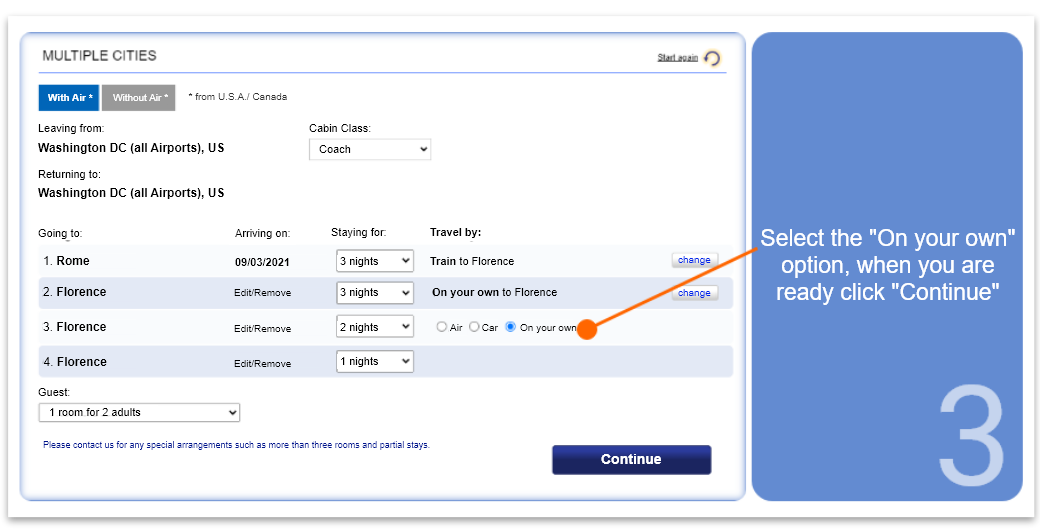This screenshot has width=1040, height=530.
Task: Open the 2 nights dropdown for stop 3
Action: 374,327
